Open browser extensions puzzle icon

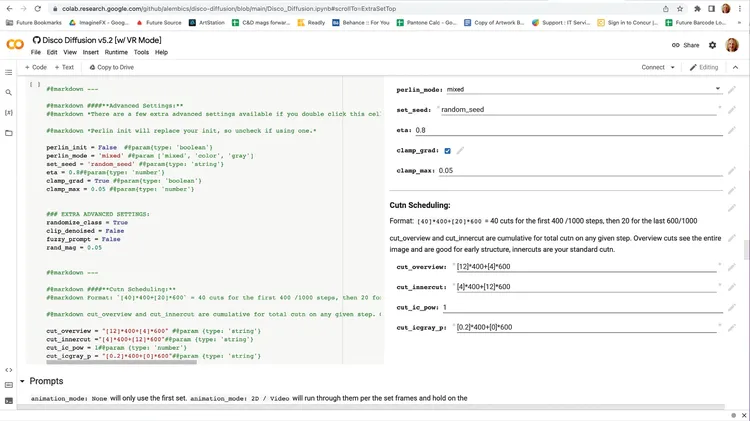pos(697,9)
